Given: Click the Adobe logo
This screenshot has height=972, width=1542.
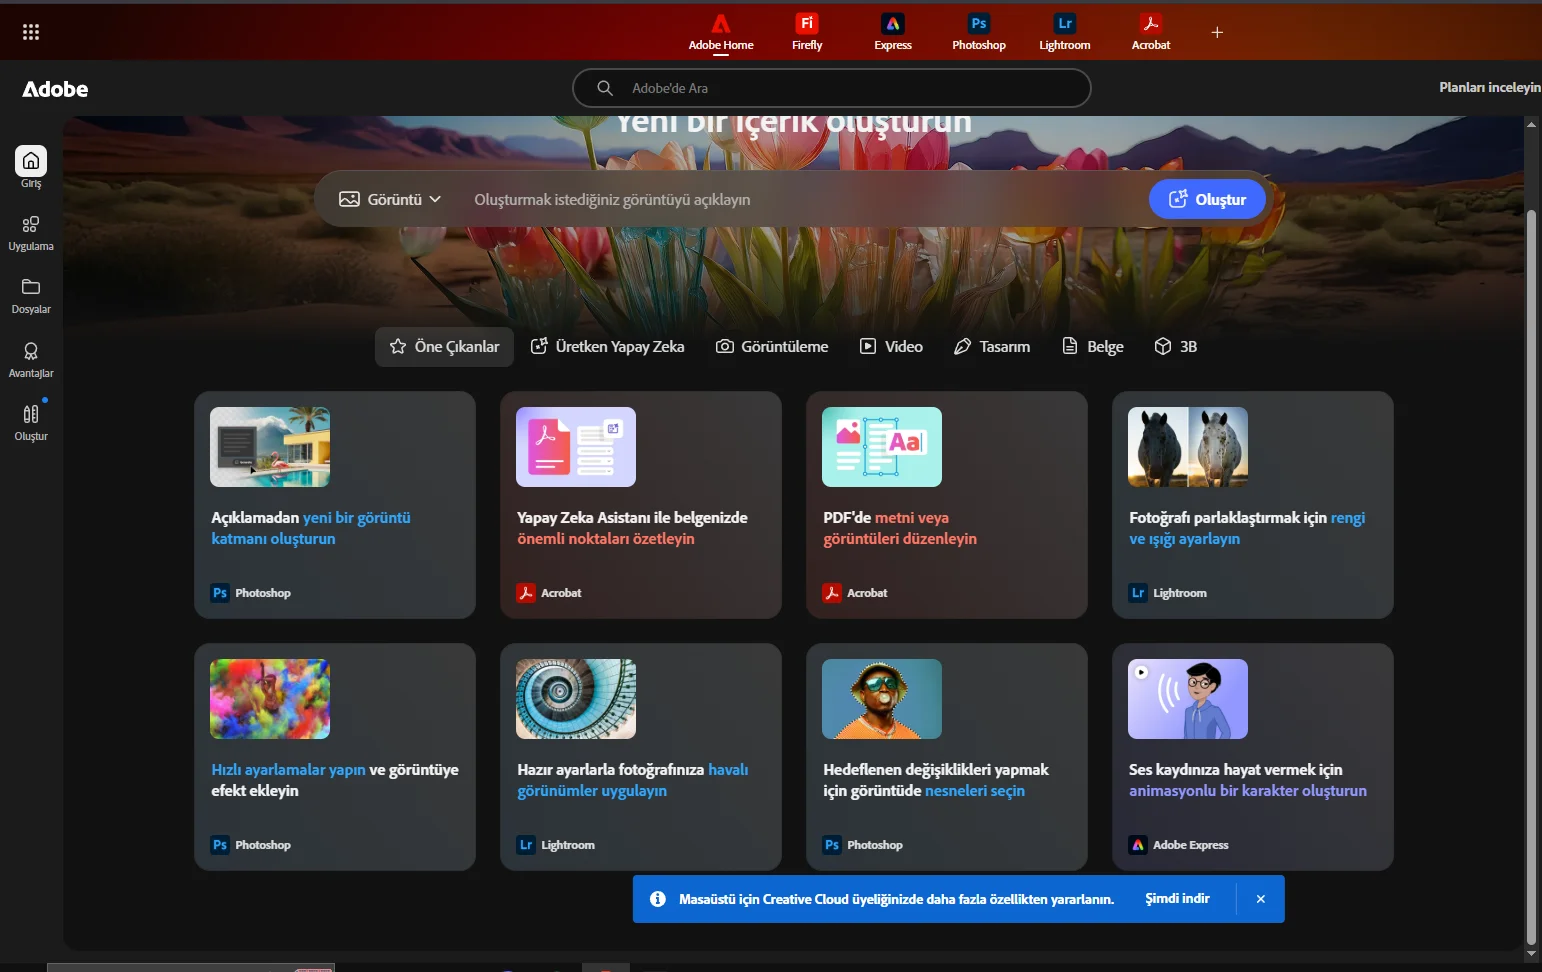Looking at the screenshot, I should tap(55, 89).
